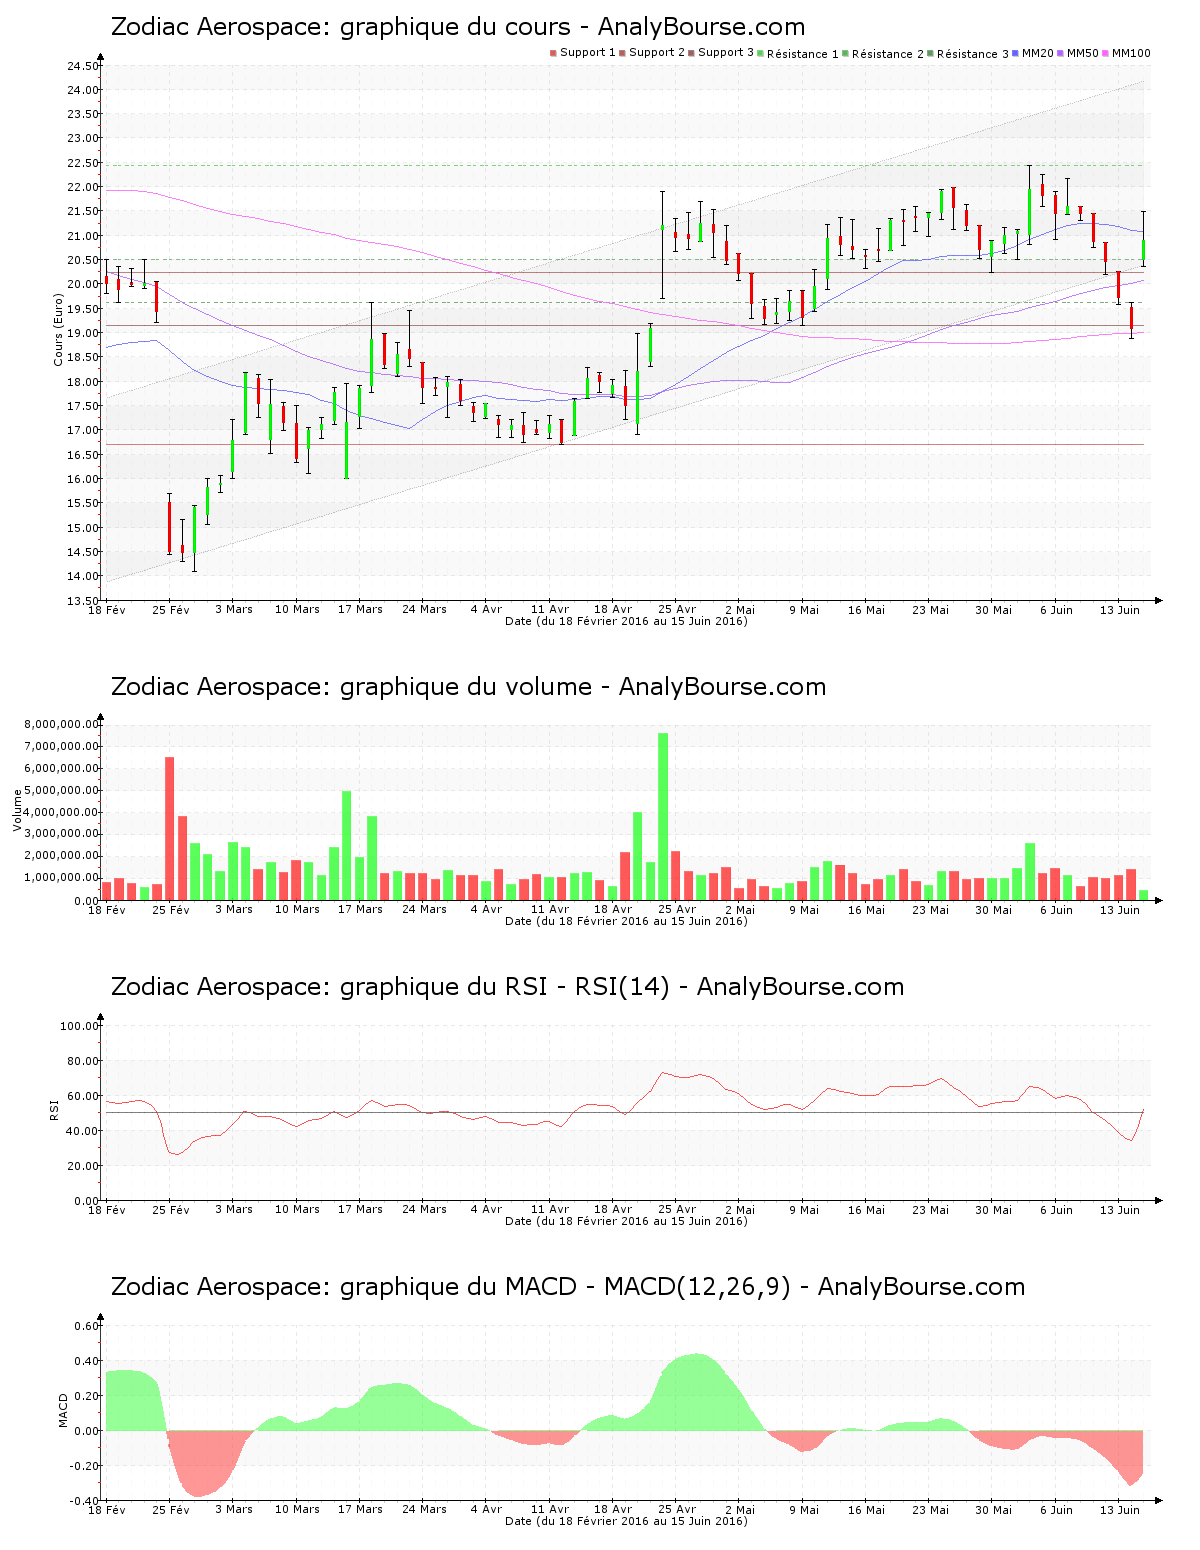Click '6 Juin' date on the MACD chart
Screen dimensions: 1200x1550
[x=1057, y=1510]
